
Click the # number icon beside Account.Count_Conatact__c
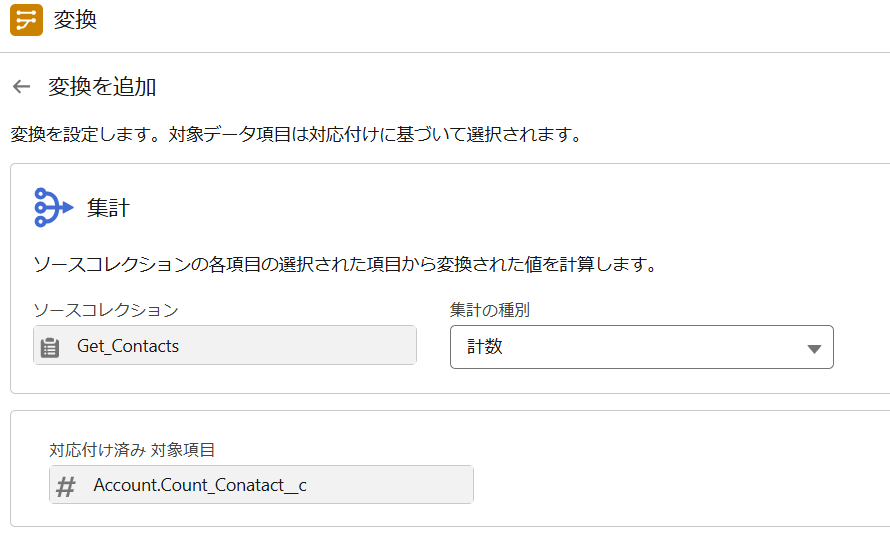coord(66,486)
